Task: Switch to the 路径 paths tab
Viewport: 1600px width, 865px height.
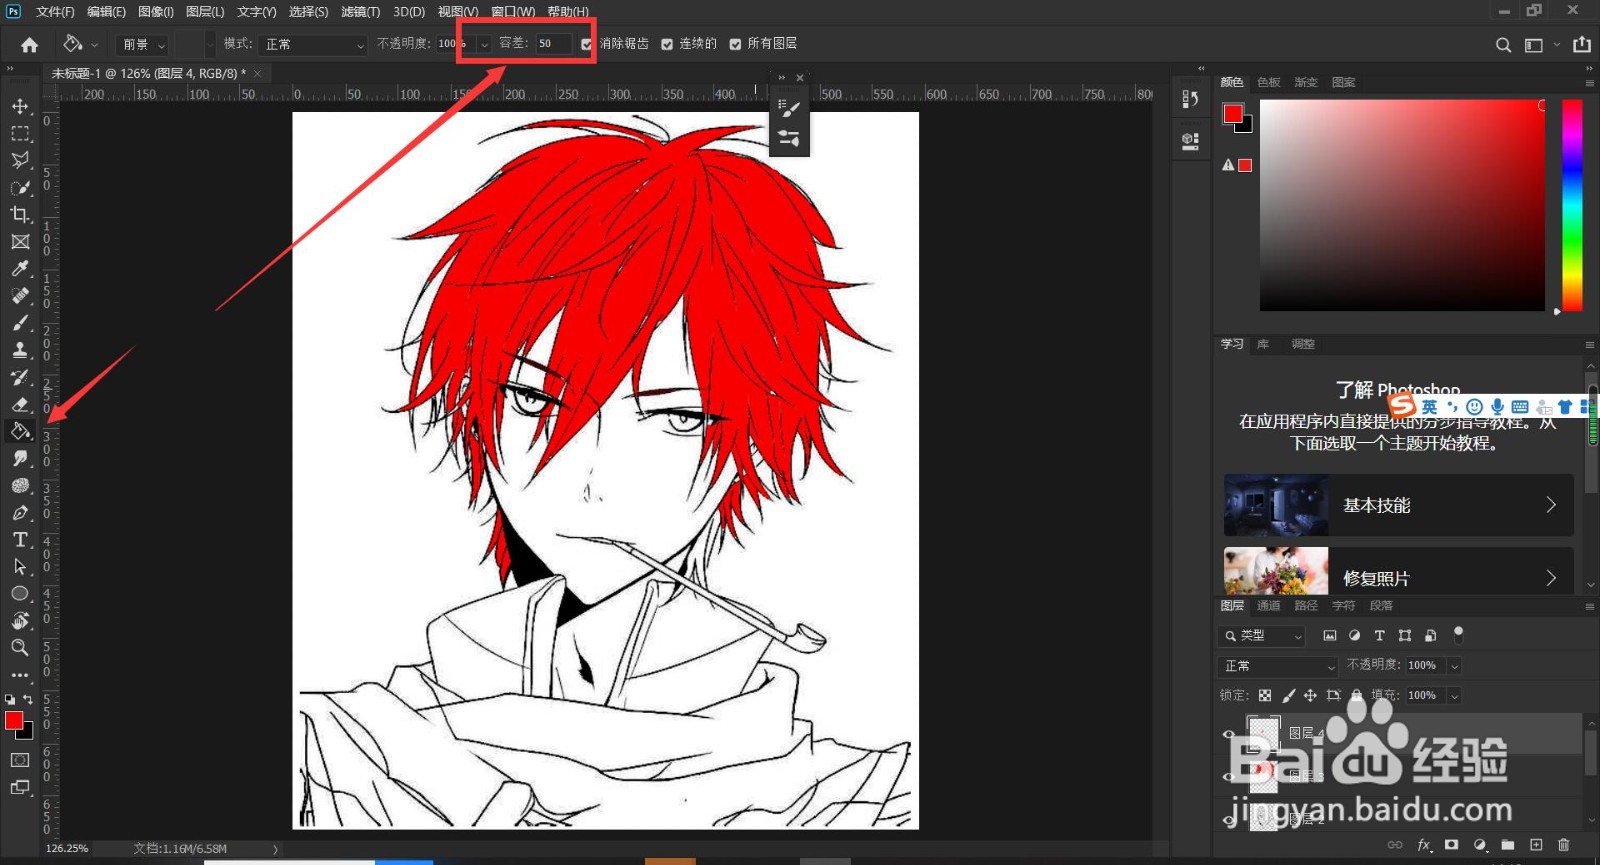Action: [x=1306, y=606]
